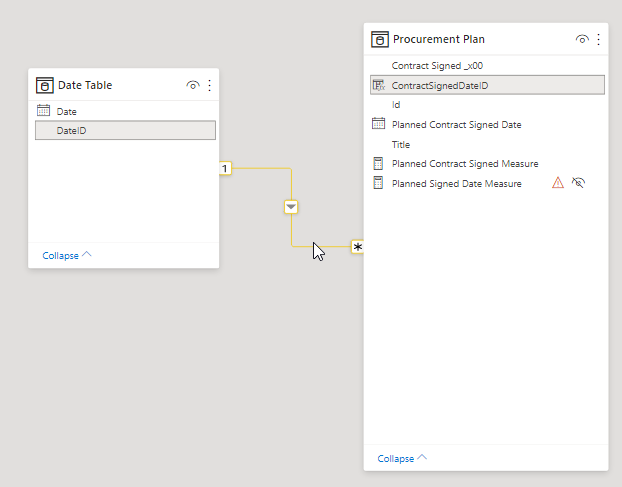Toggle Date Table visibility eye icon
622x487 pixels.
click(x=193, y=85)
